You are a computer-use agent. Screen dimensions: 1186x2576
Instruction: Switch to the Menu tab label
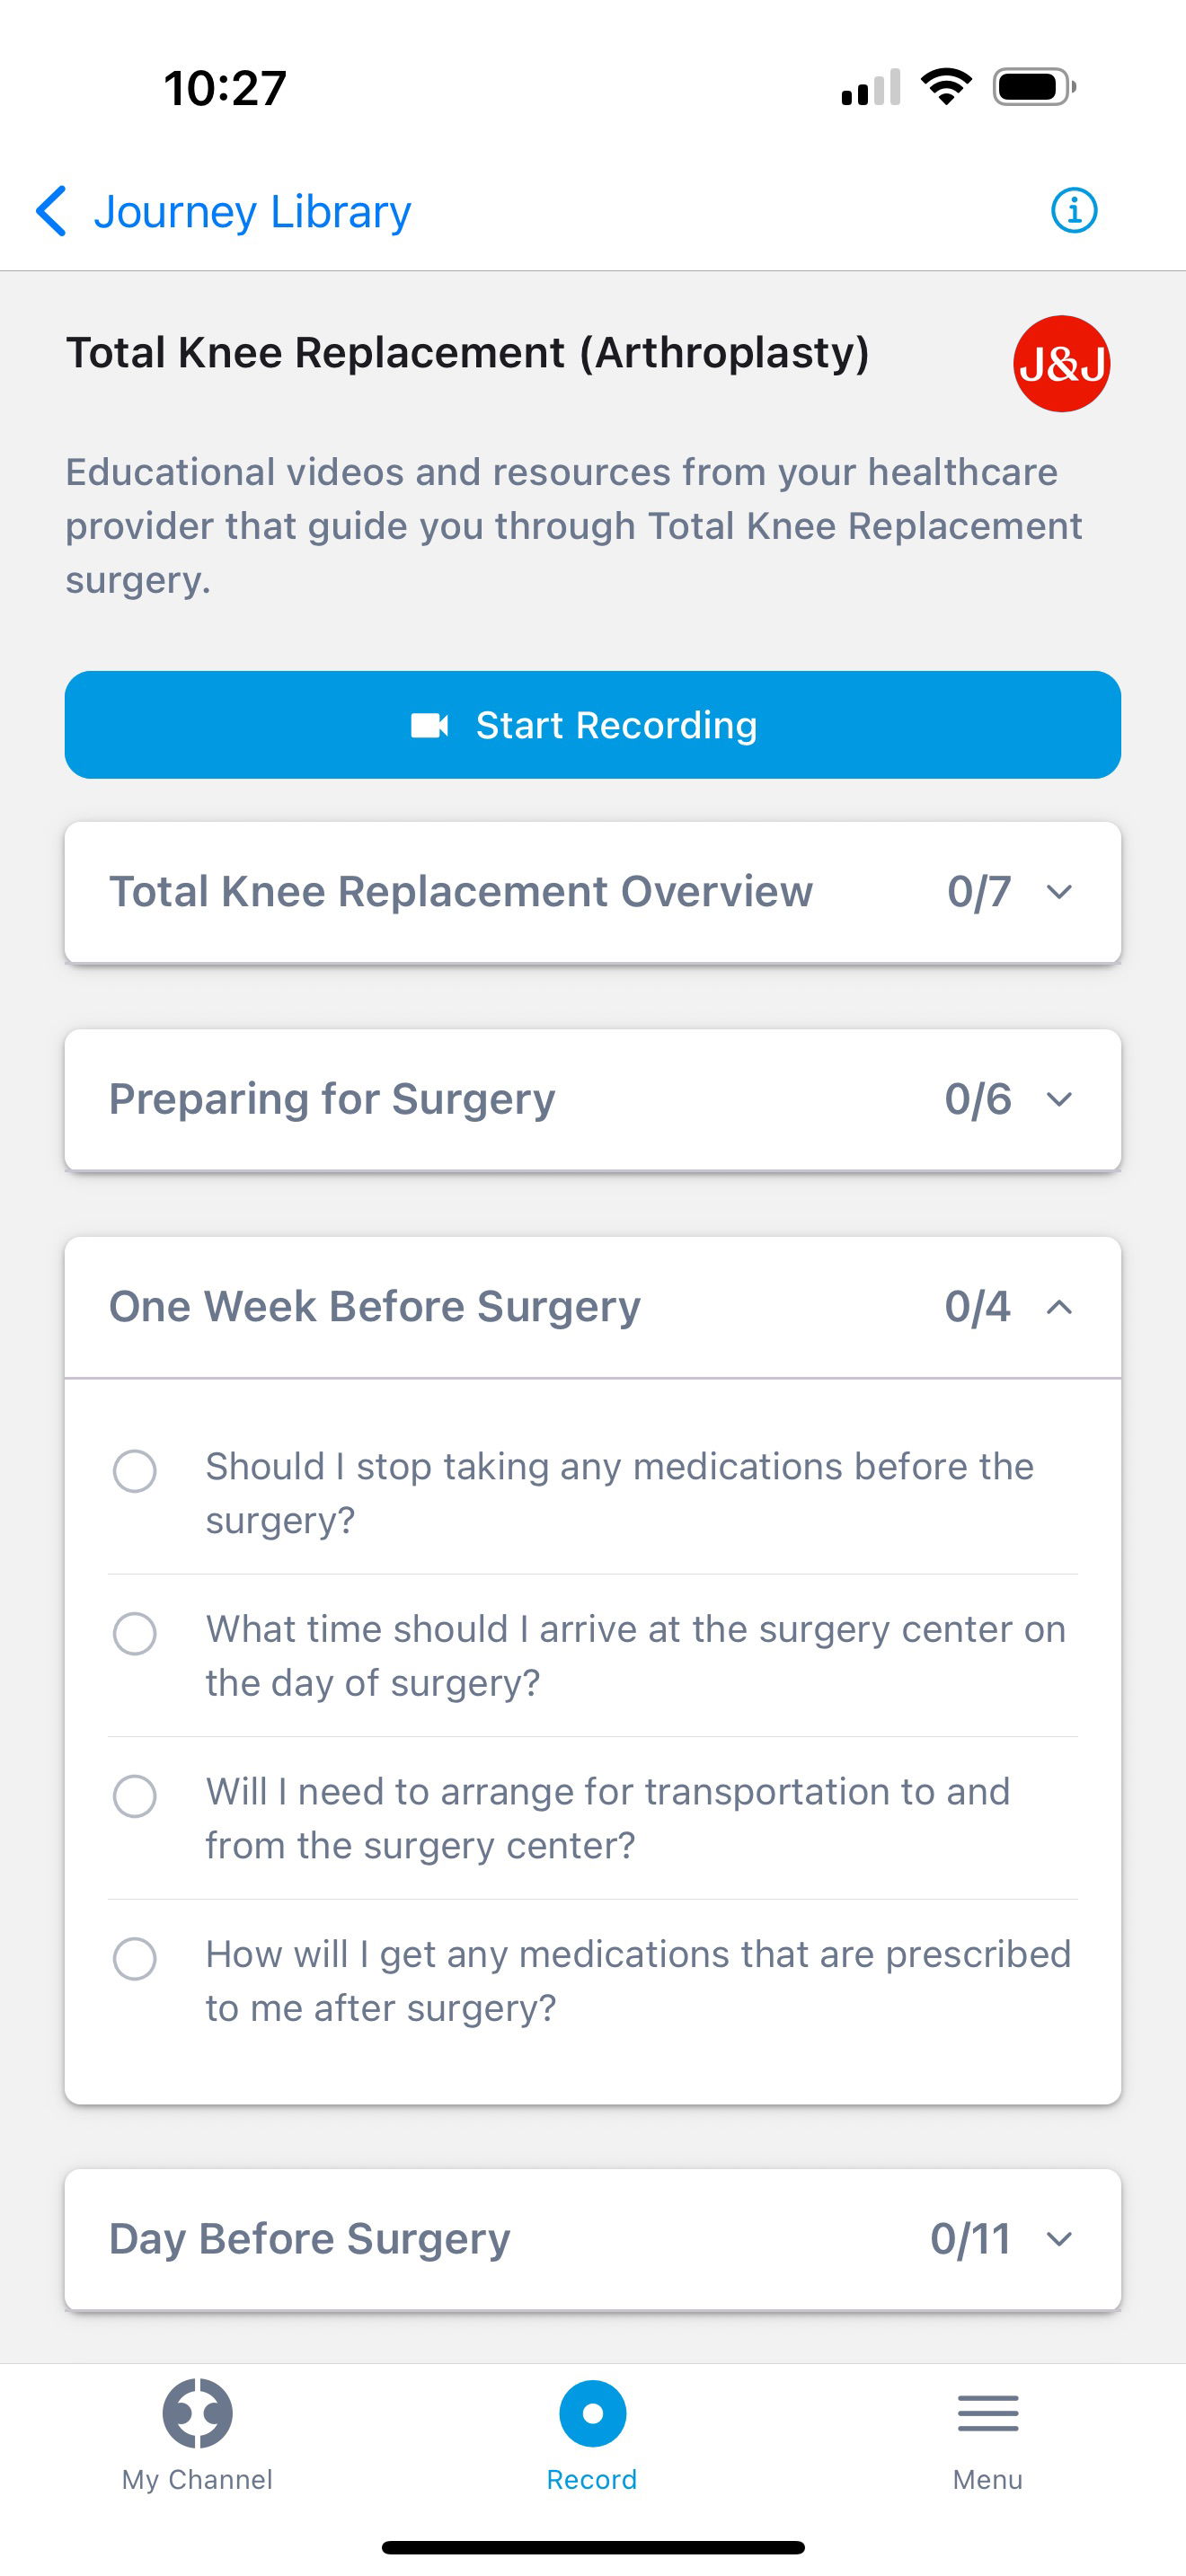tap(988, 2479)
